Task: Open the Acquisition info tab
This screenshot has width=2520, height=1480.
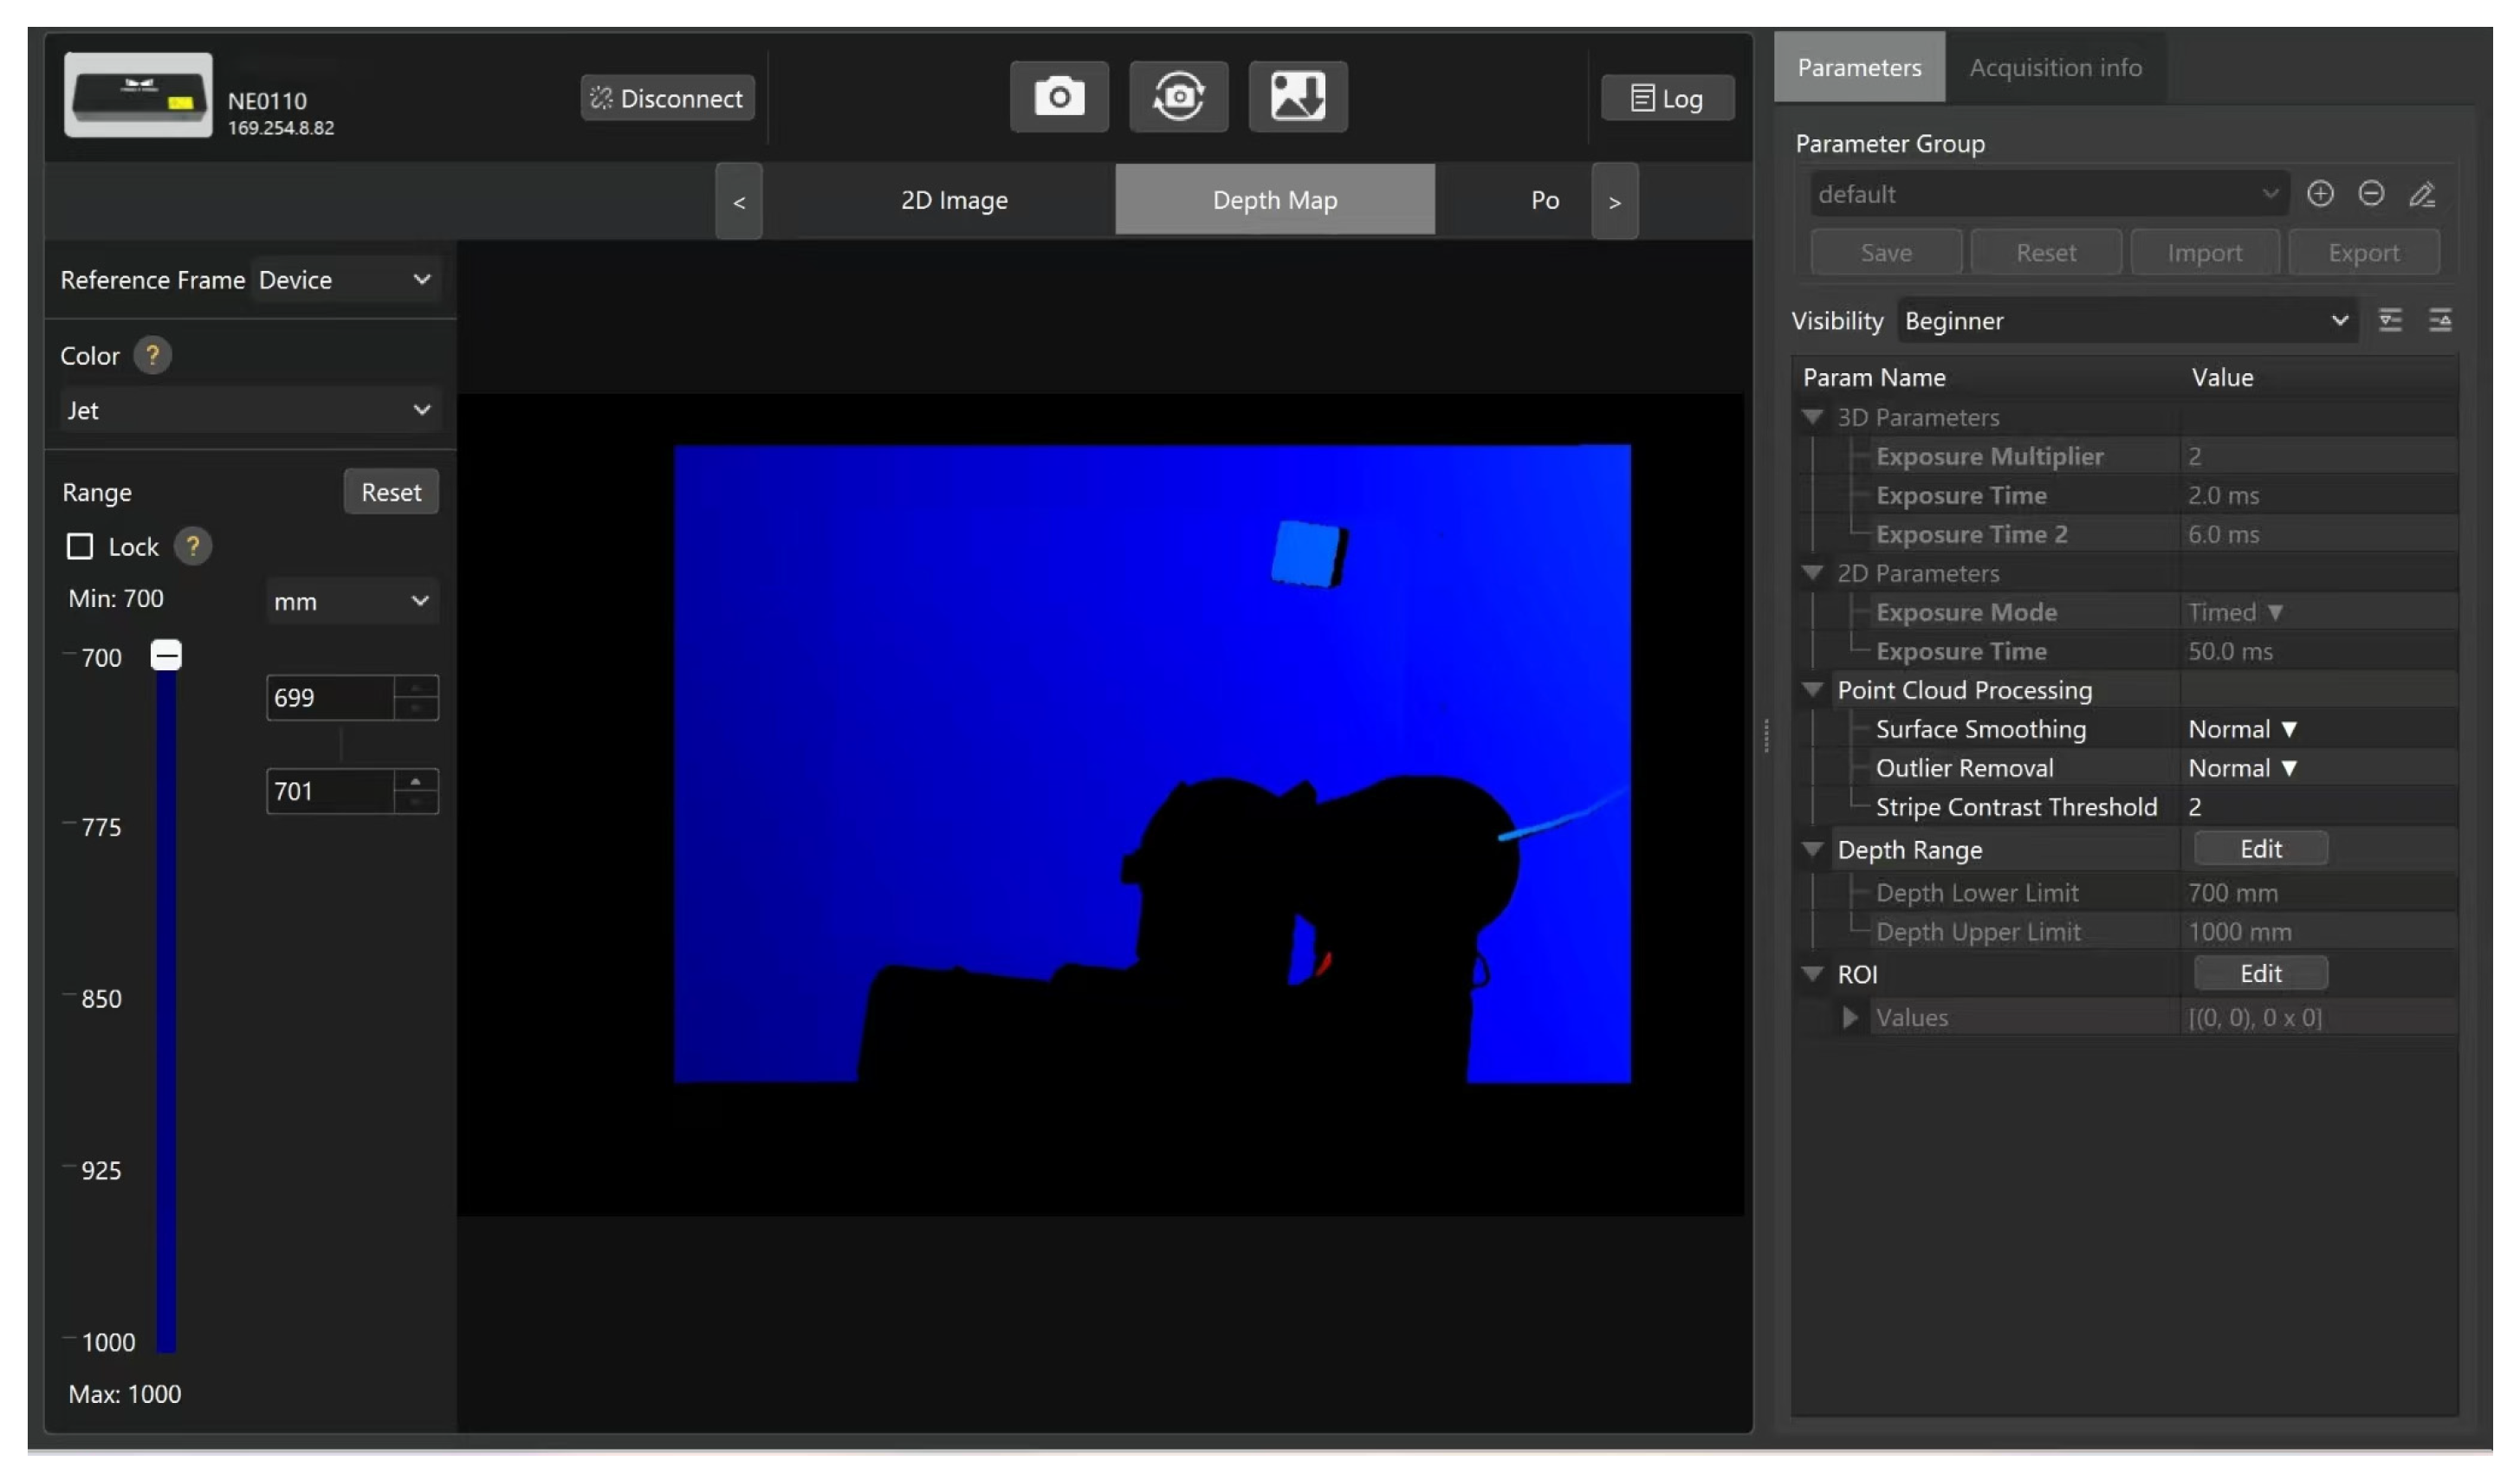Action: point(2055,67)
